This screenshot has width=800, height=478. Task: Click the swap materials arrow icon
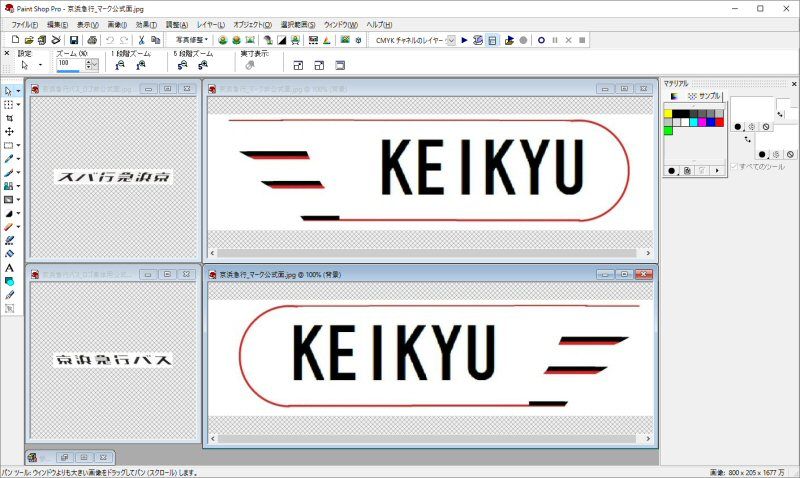click(x=748, y=139)
